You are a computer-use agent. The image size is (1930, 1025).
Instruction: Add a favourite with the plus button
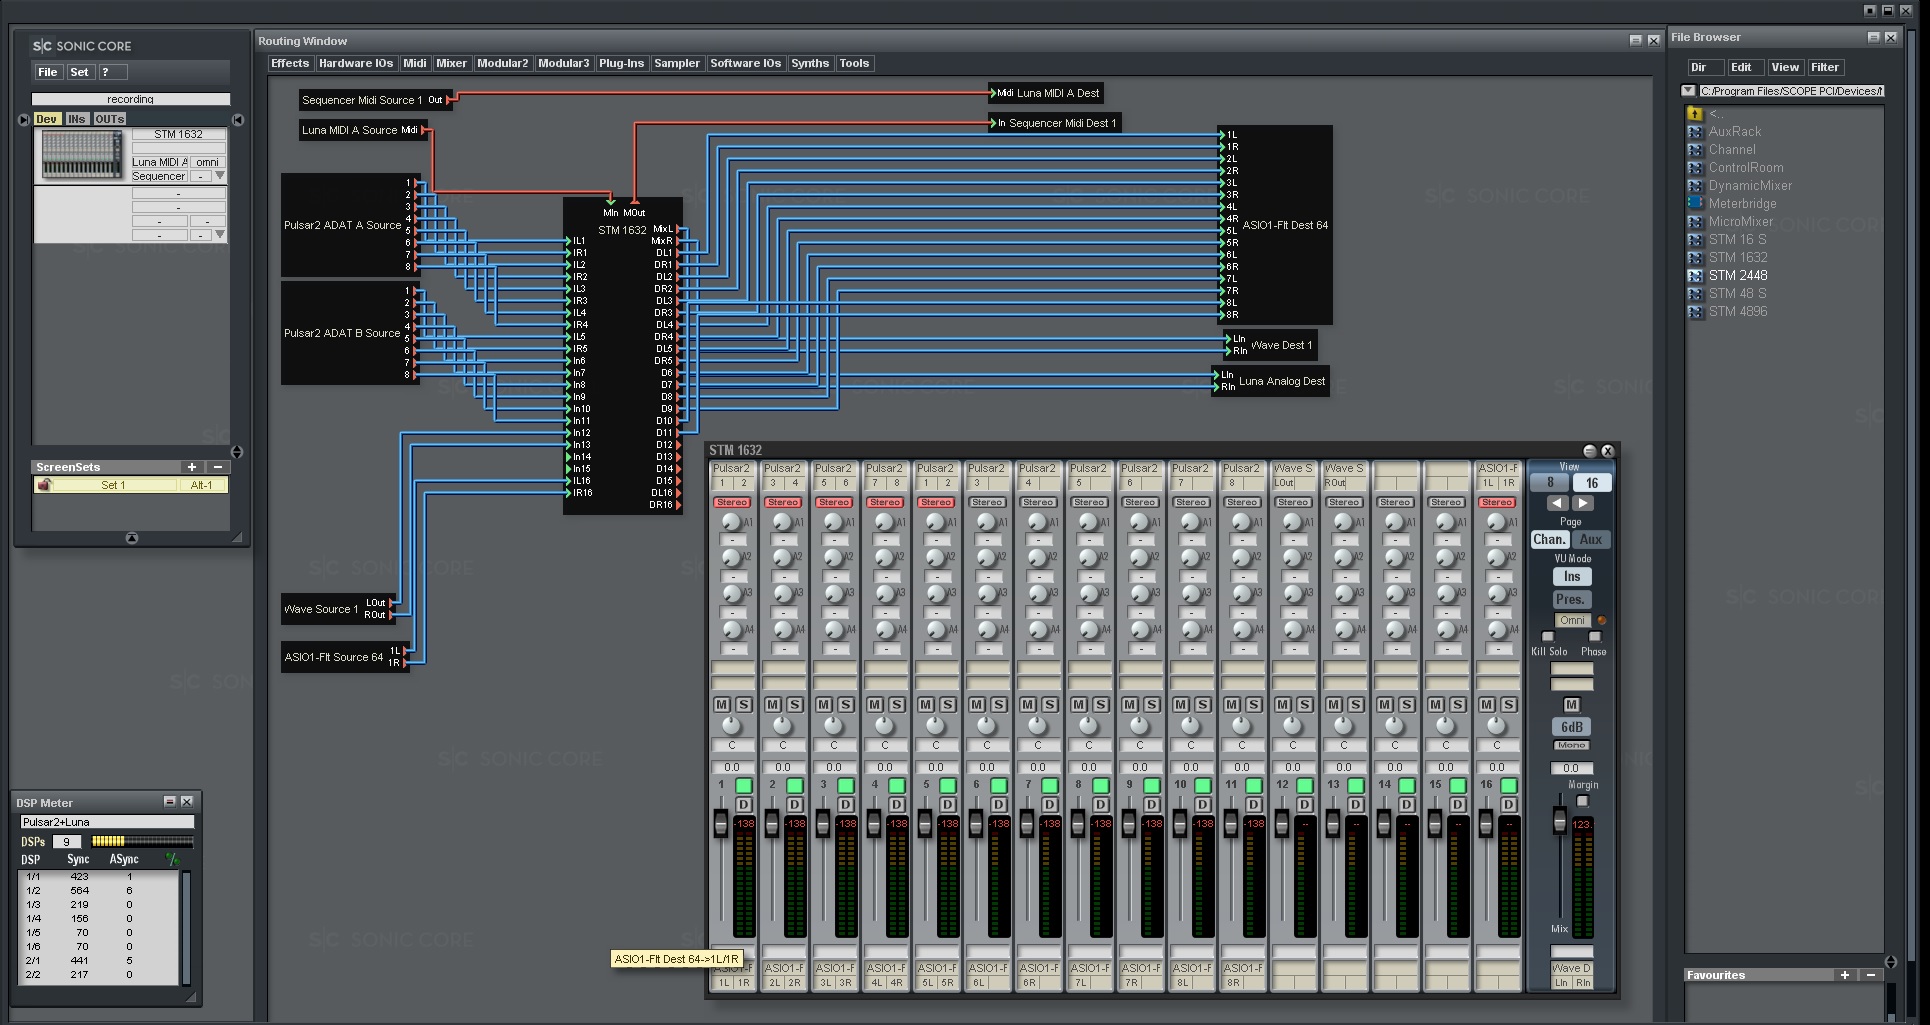tap(1845, 975)
